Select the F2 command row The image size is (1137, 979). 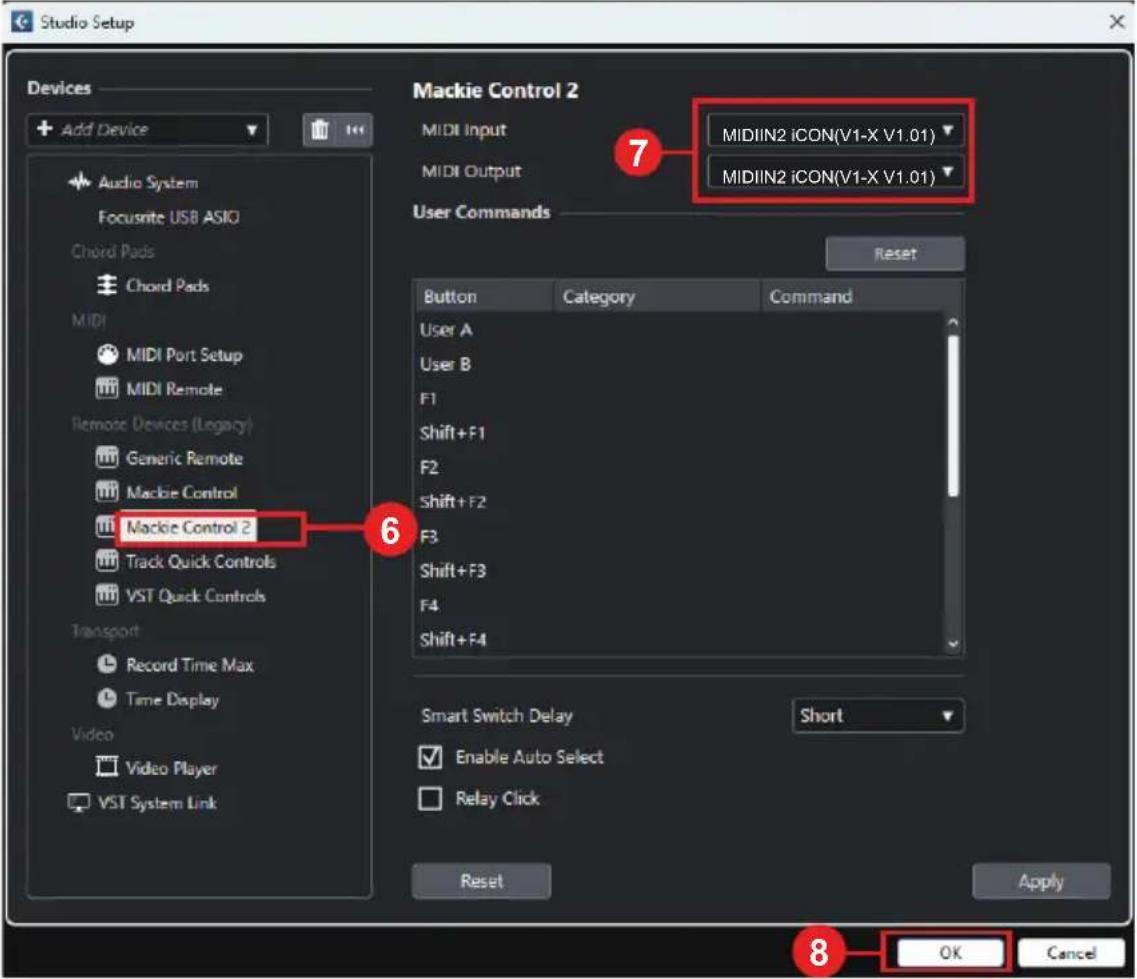pos(680,468)
